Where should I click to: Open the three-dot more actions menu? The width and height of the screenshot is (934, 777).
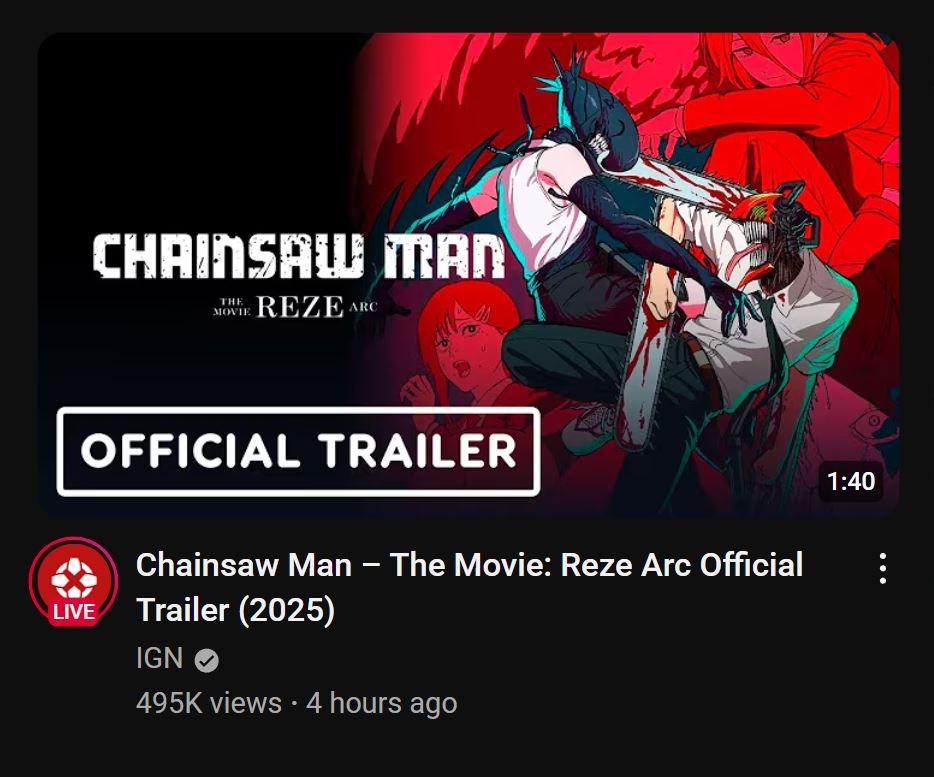(x=883, y=568)
